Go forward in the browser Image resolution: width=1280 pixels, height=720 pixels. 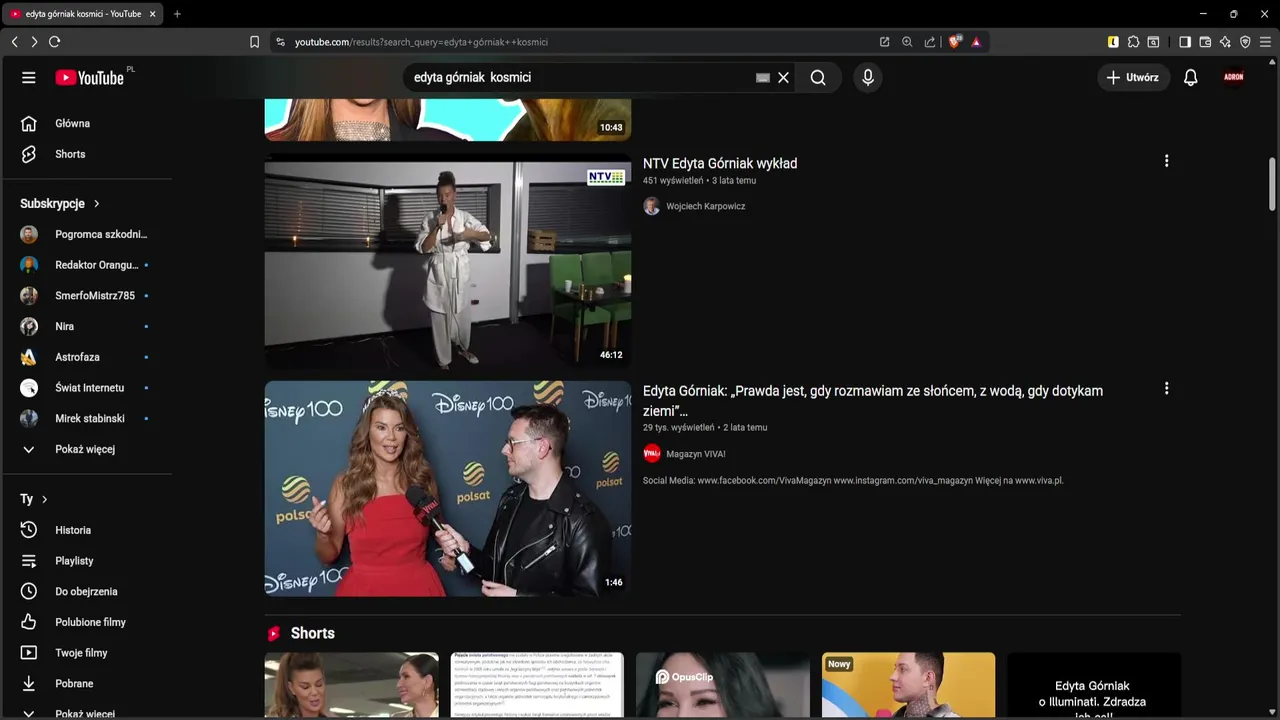(x=34, y=42)
